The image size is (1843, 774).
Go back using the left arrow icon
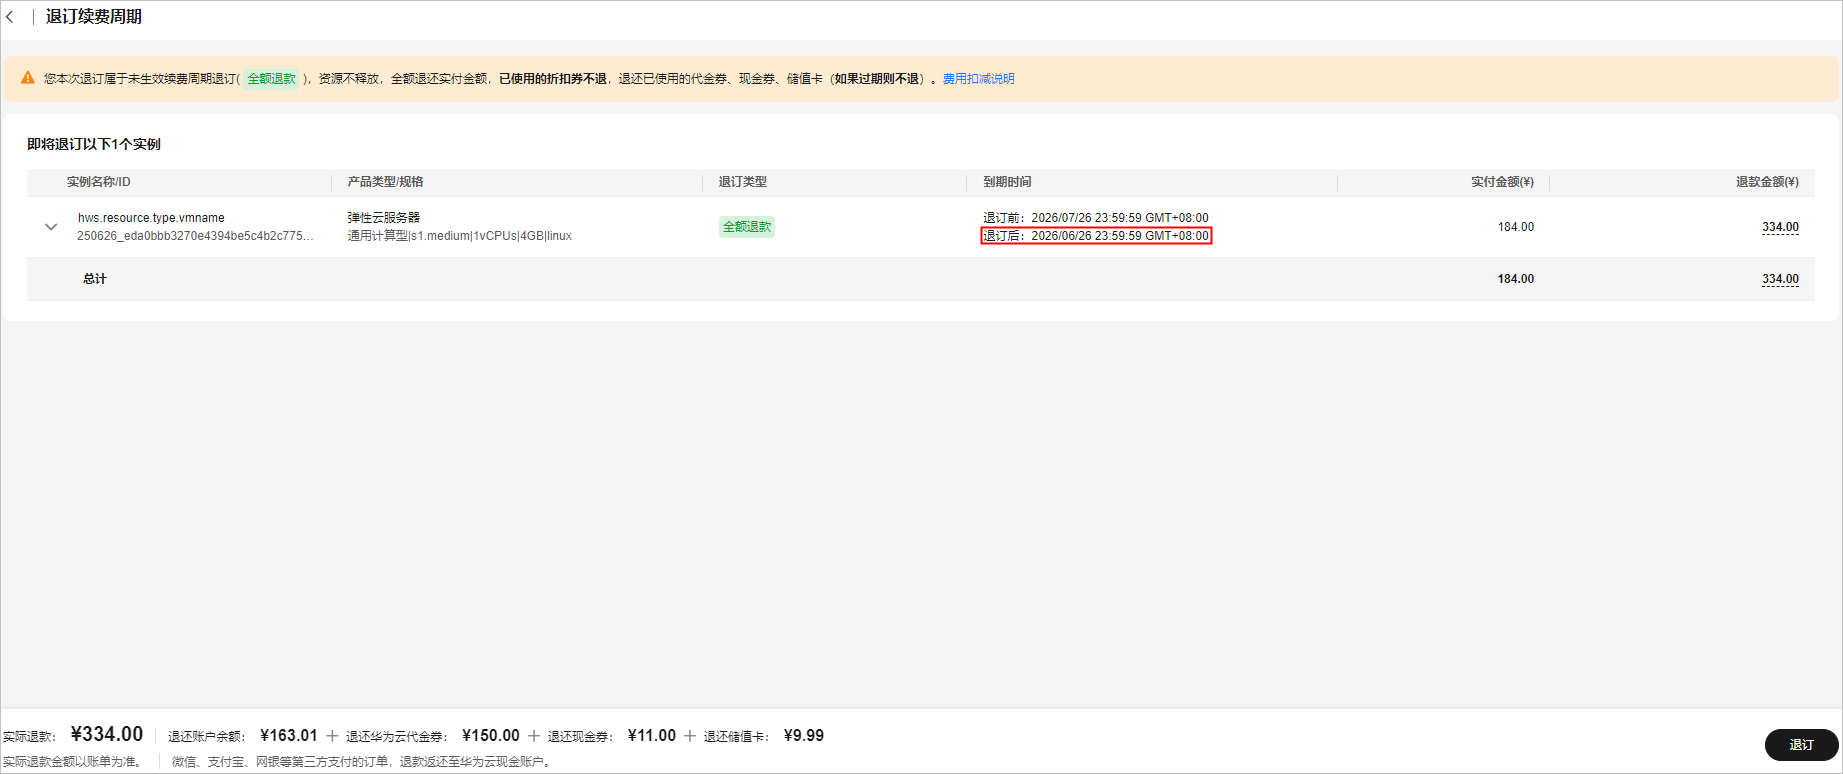(10, 17)
